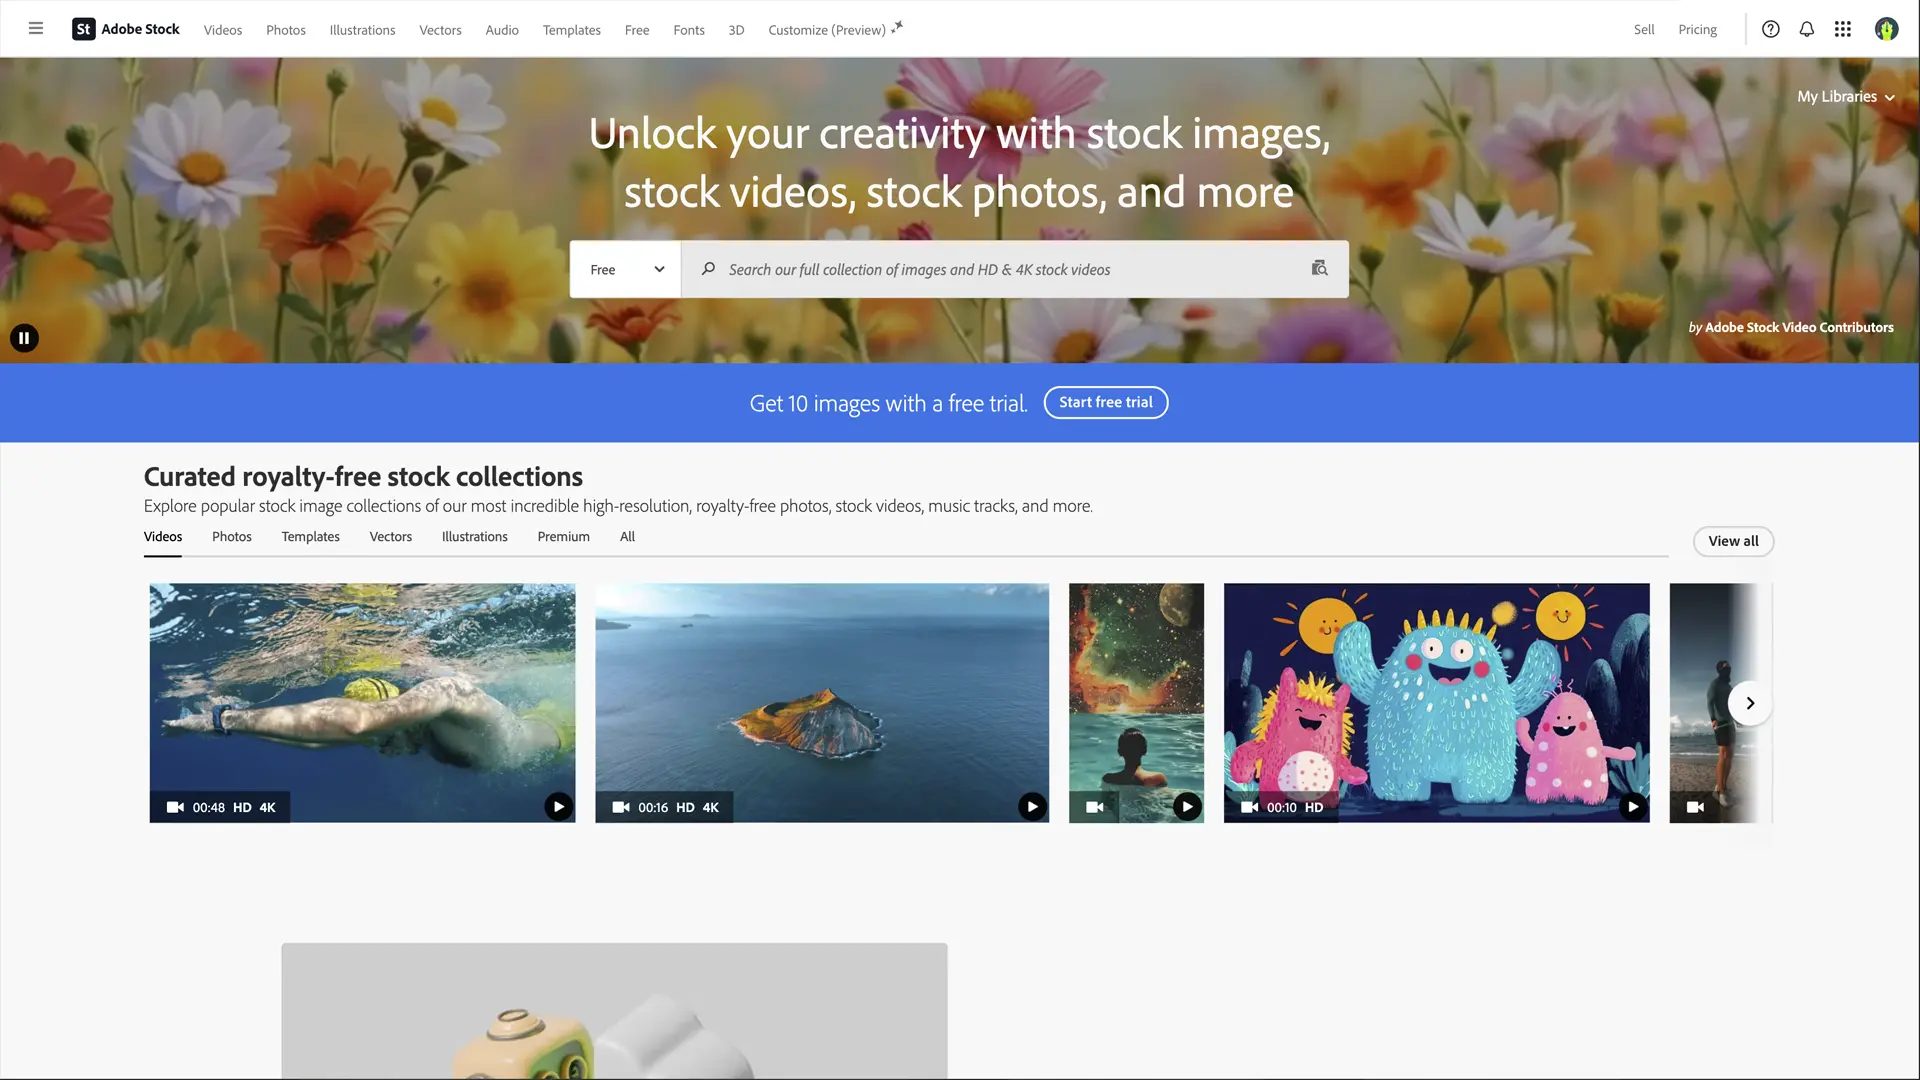Pause the hero background video
Image resolution: width=1920 pixels, height=1080 pixels.
click(x=24, y=338)
